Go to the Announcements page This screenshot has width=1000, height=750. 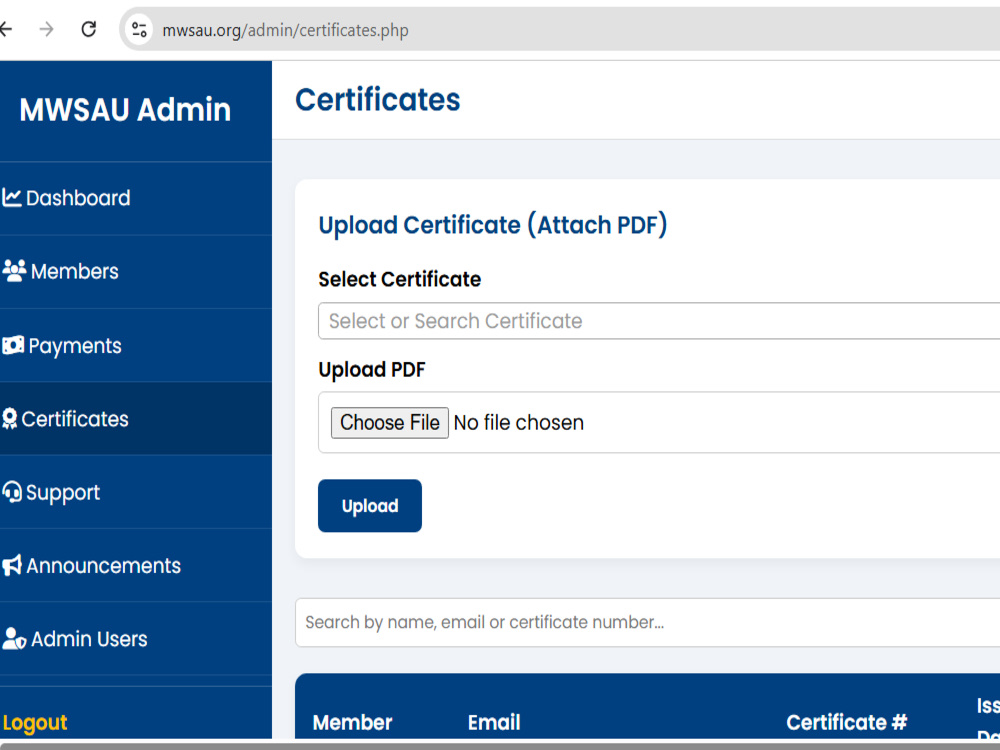point(136,565)
